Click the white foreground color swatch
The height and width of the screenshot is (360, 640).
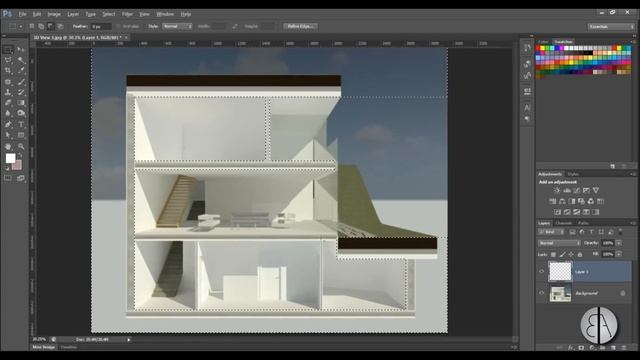pyautogui.click(x=11, y=158)
